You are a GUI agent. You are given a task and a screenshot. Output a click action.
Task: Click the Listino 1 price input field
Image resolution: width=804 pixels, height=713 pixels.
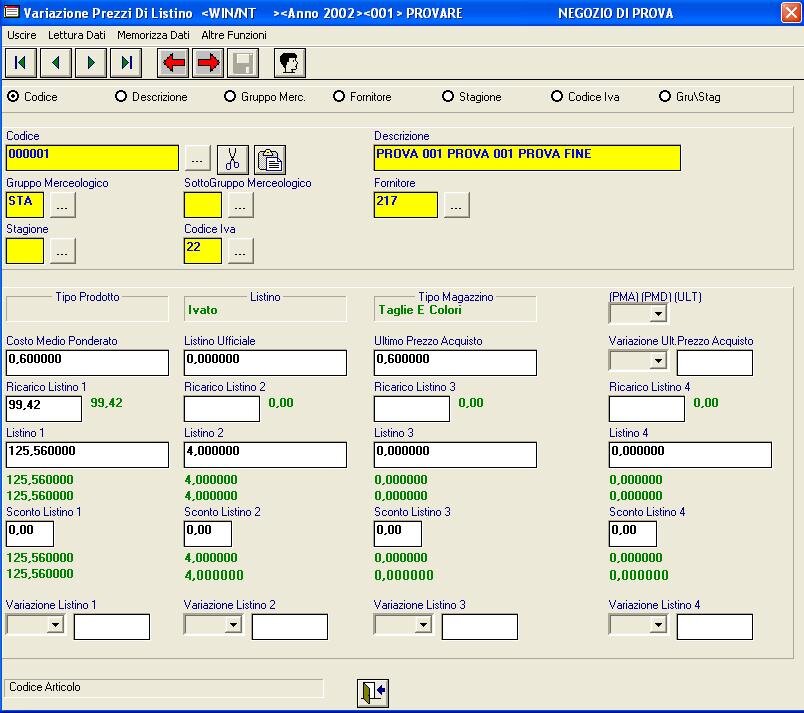87,455
